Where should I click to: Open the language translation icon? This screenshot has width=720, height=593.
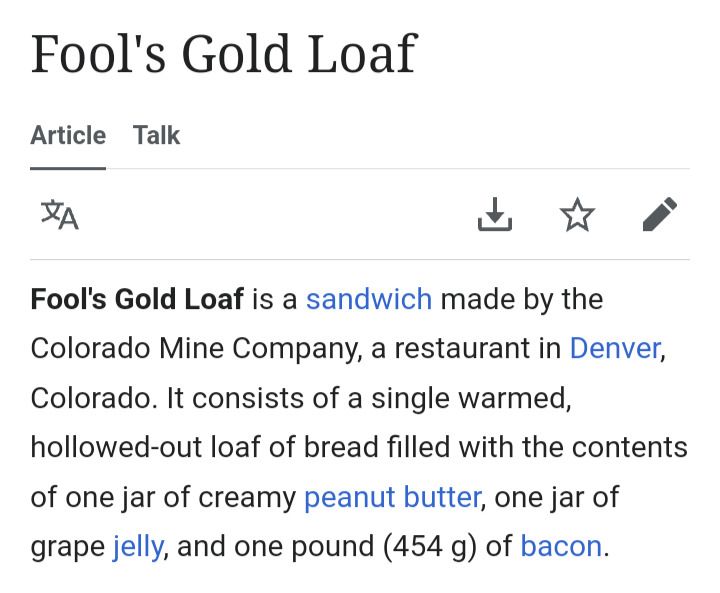pyautogui.click(x=60, y=215)
